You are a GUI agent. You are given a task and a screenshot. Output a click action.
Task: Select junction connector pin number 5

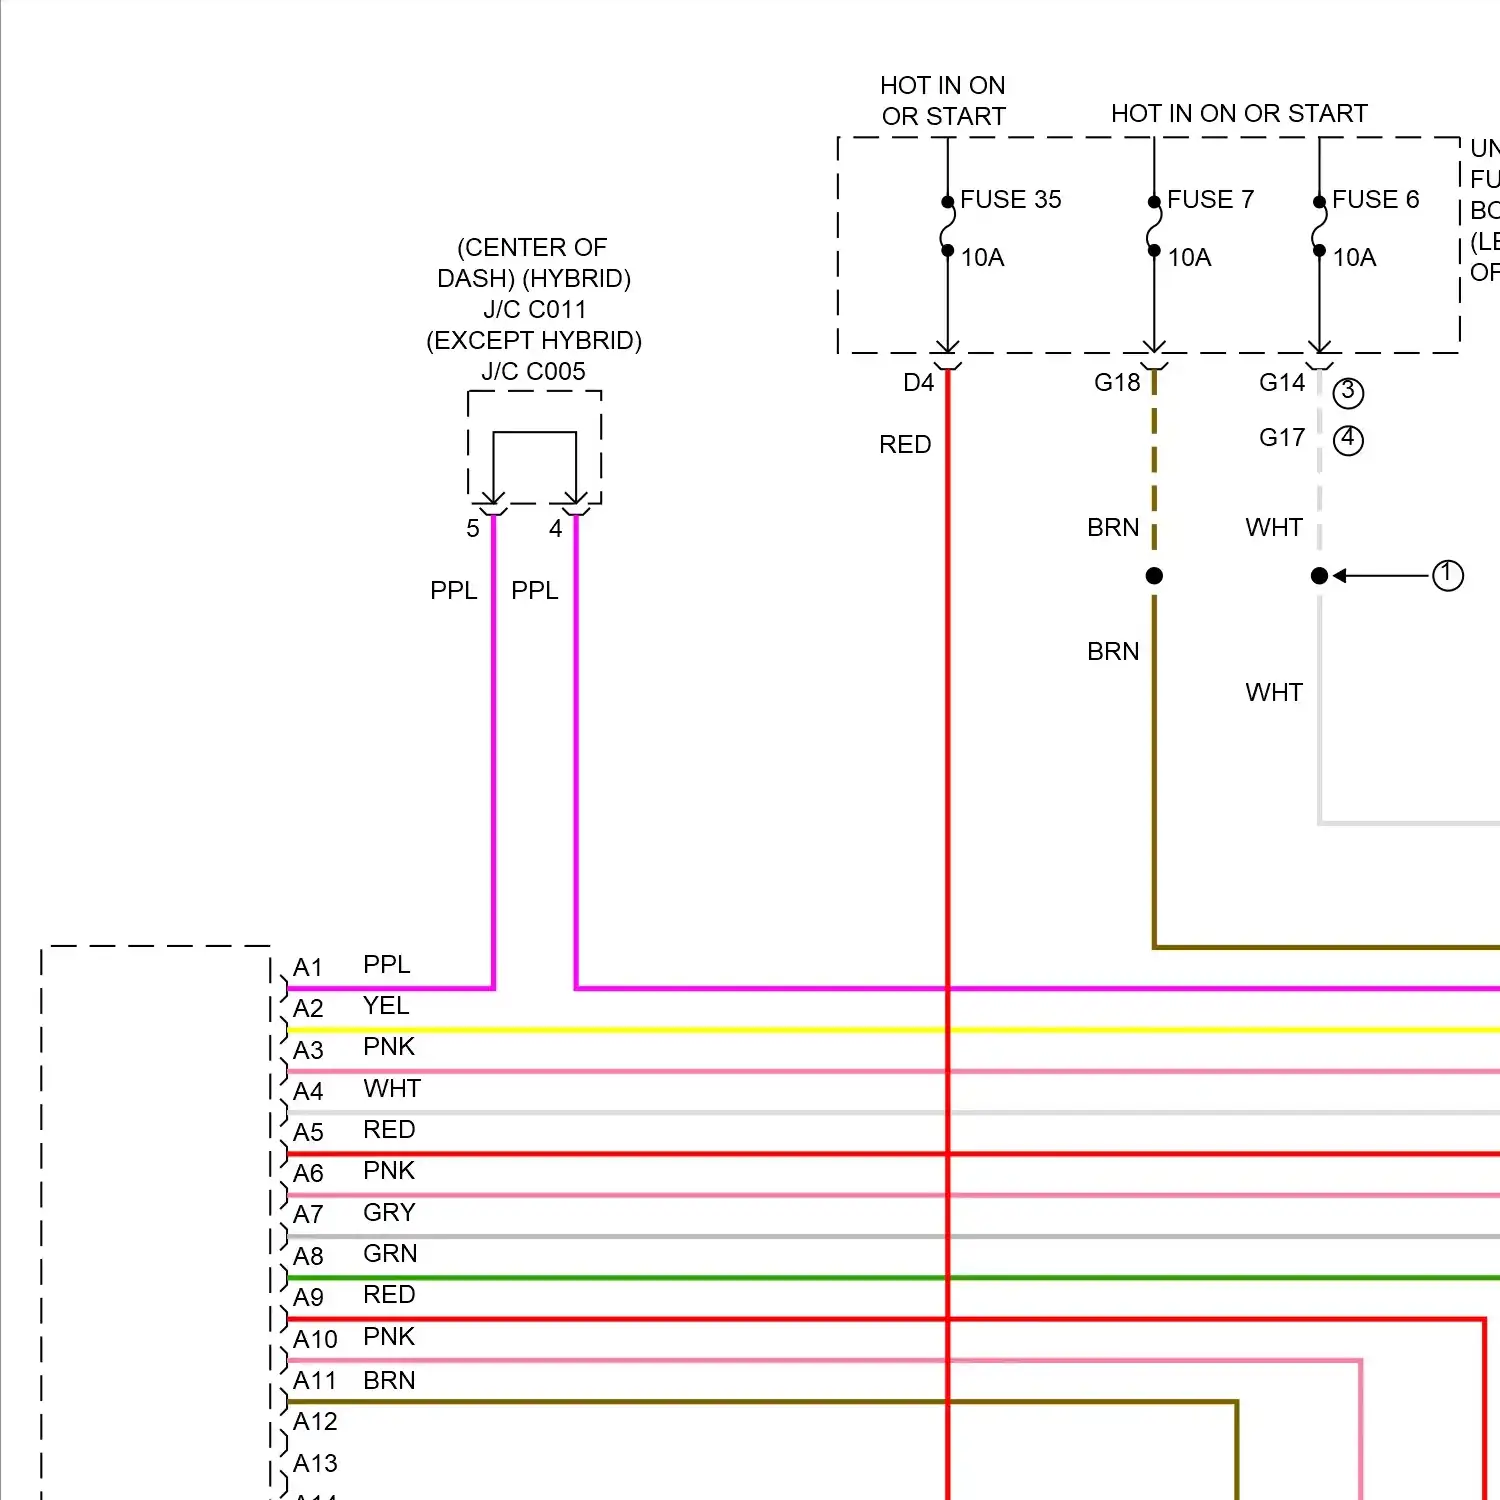click(x=473, y=529)
